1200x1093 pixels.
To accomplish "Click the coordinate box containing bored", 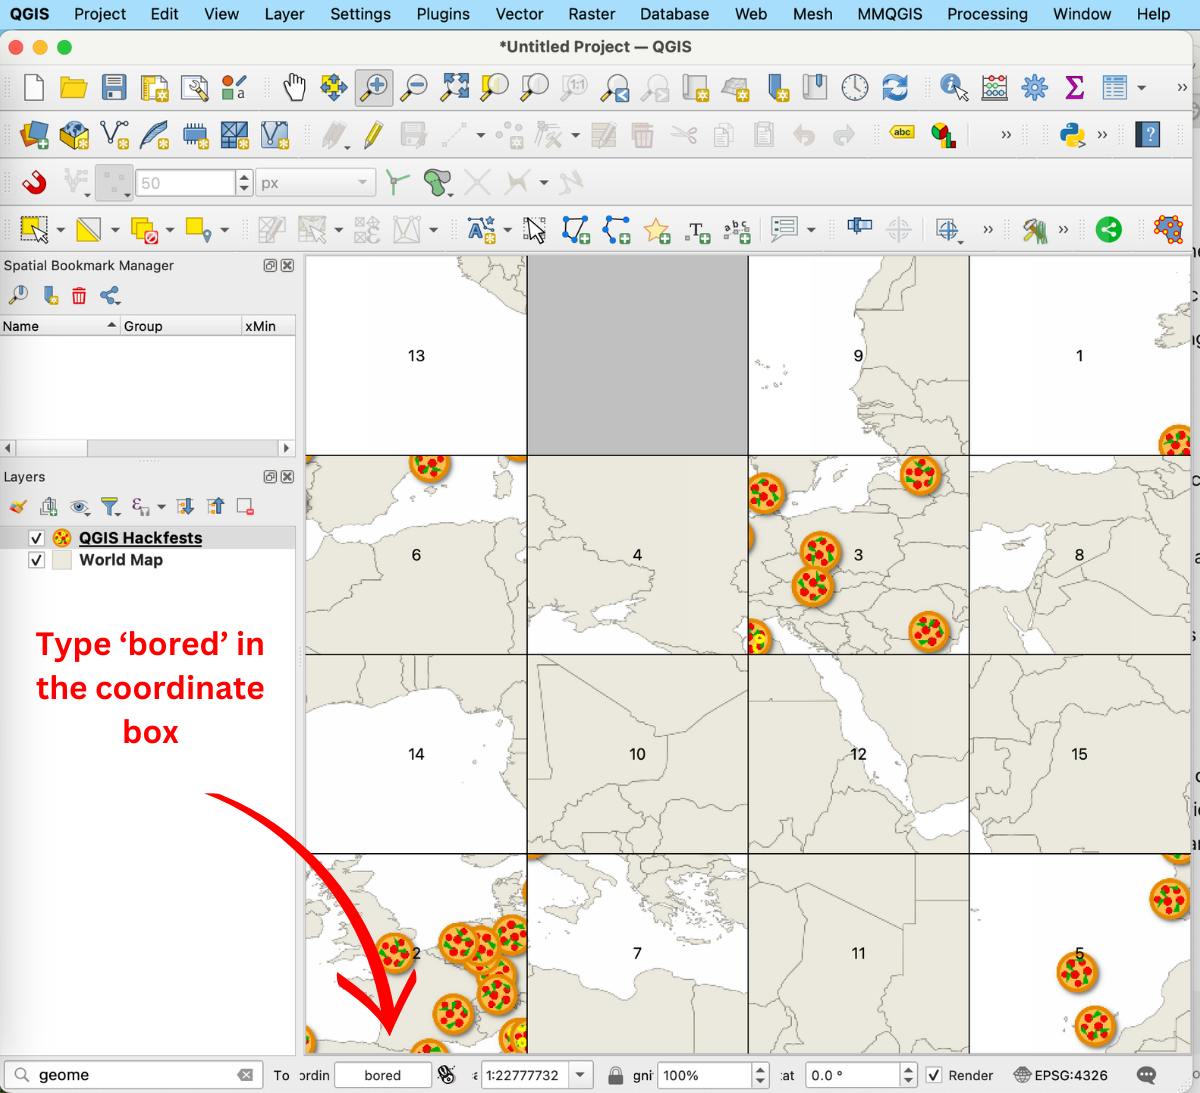I will pos(383,1075).
